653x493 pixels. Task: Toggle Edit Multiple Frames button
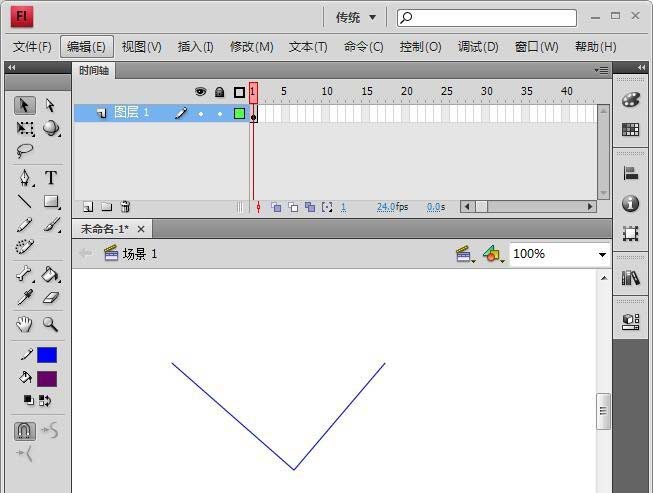310,207
